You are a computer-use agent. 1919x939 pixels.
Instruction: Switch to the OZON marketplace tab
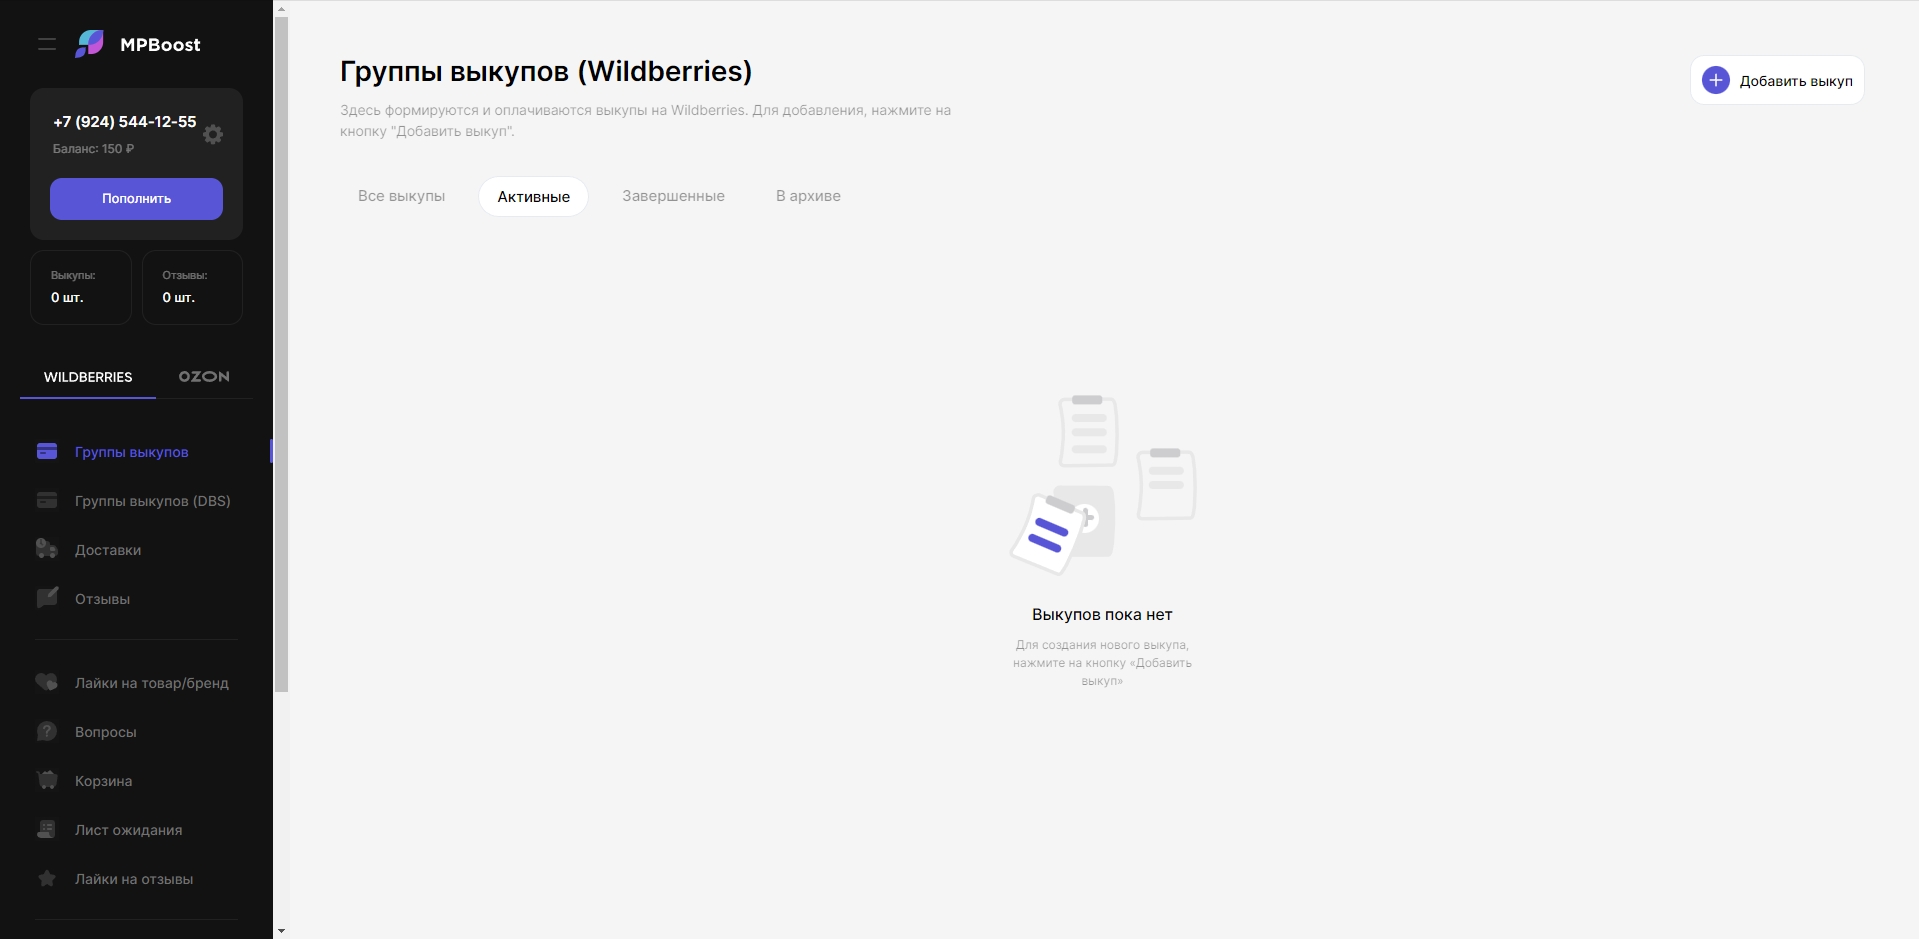tap(204, 377)
